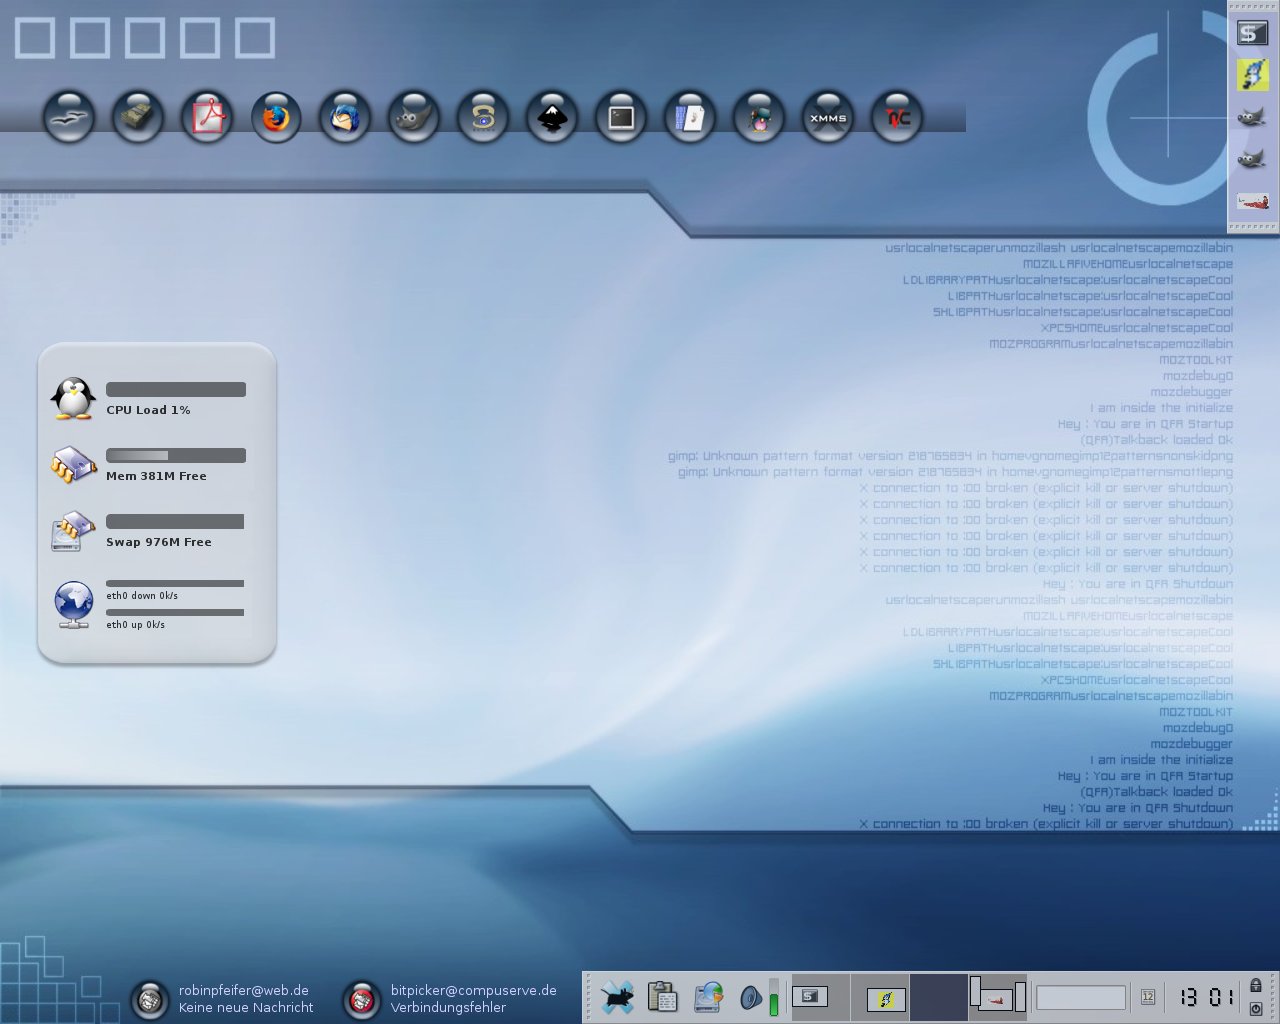Open the Adobe PDF reader launcher icon
1280x1024 pixels.
click(x=206, y=118)
